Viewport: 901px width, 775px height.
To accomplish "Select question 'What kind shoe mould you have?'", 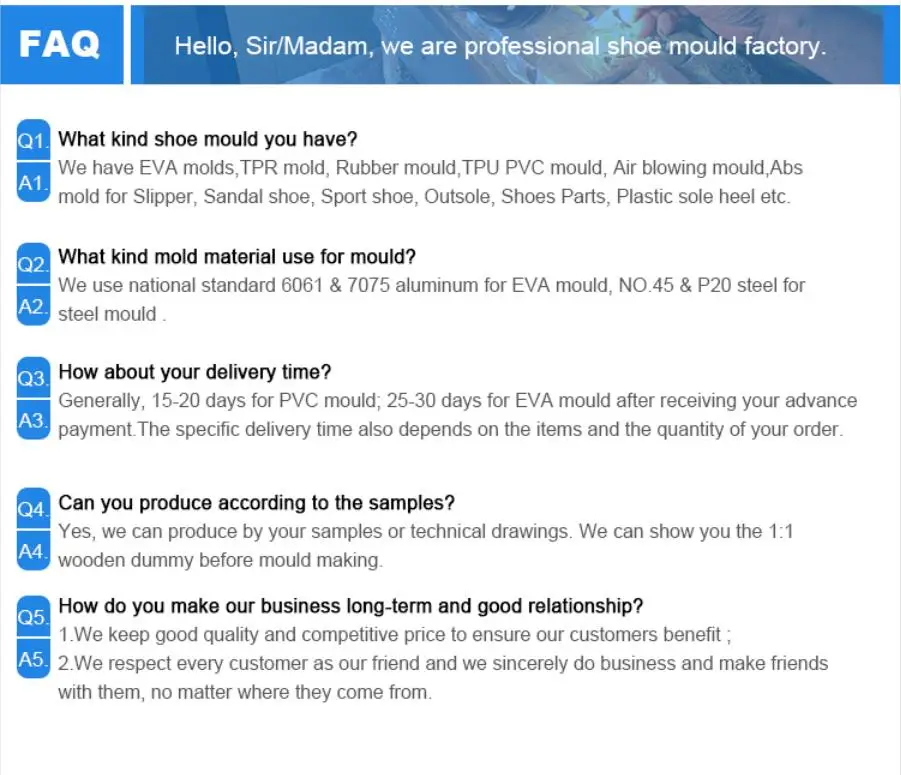I will (x=208, y=139).
